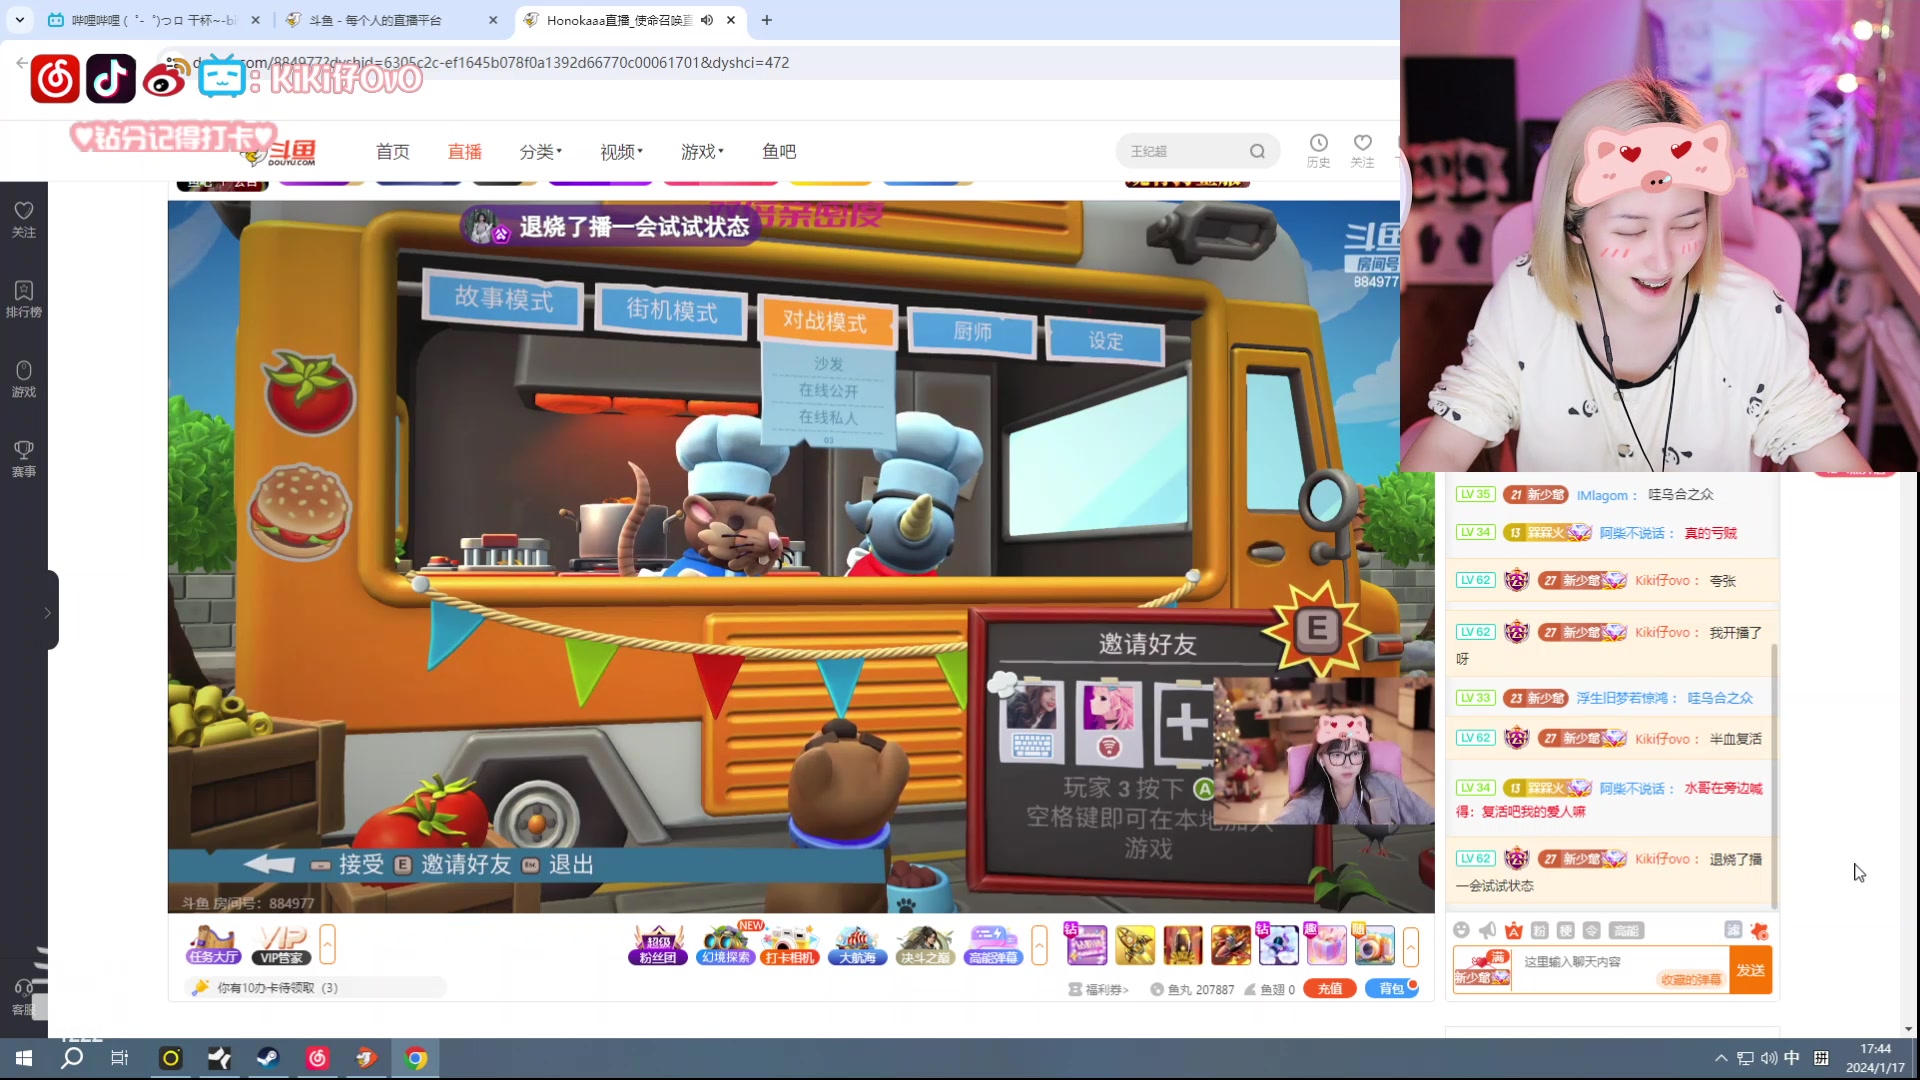
Task: Open the 打卡相机 camera icon
Action: [x=790, y=944]
